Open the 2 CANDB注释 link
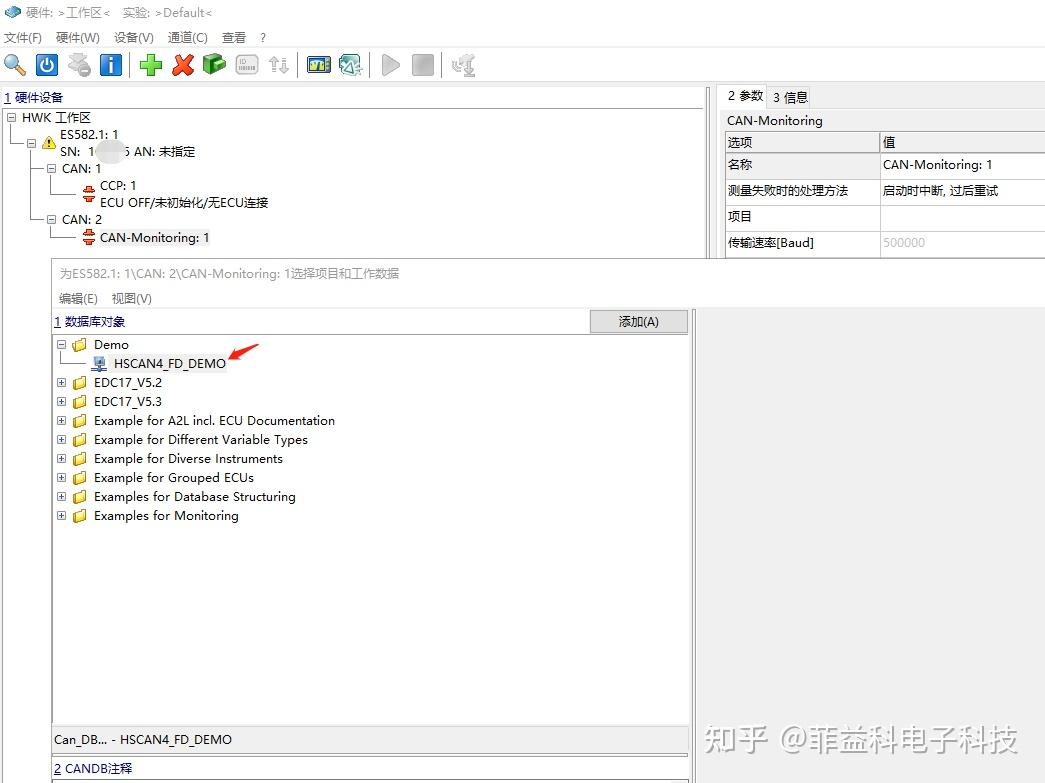The image size is (1045, 783). (92, 768)
